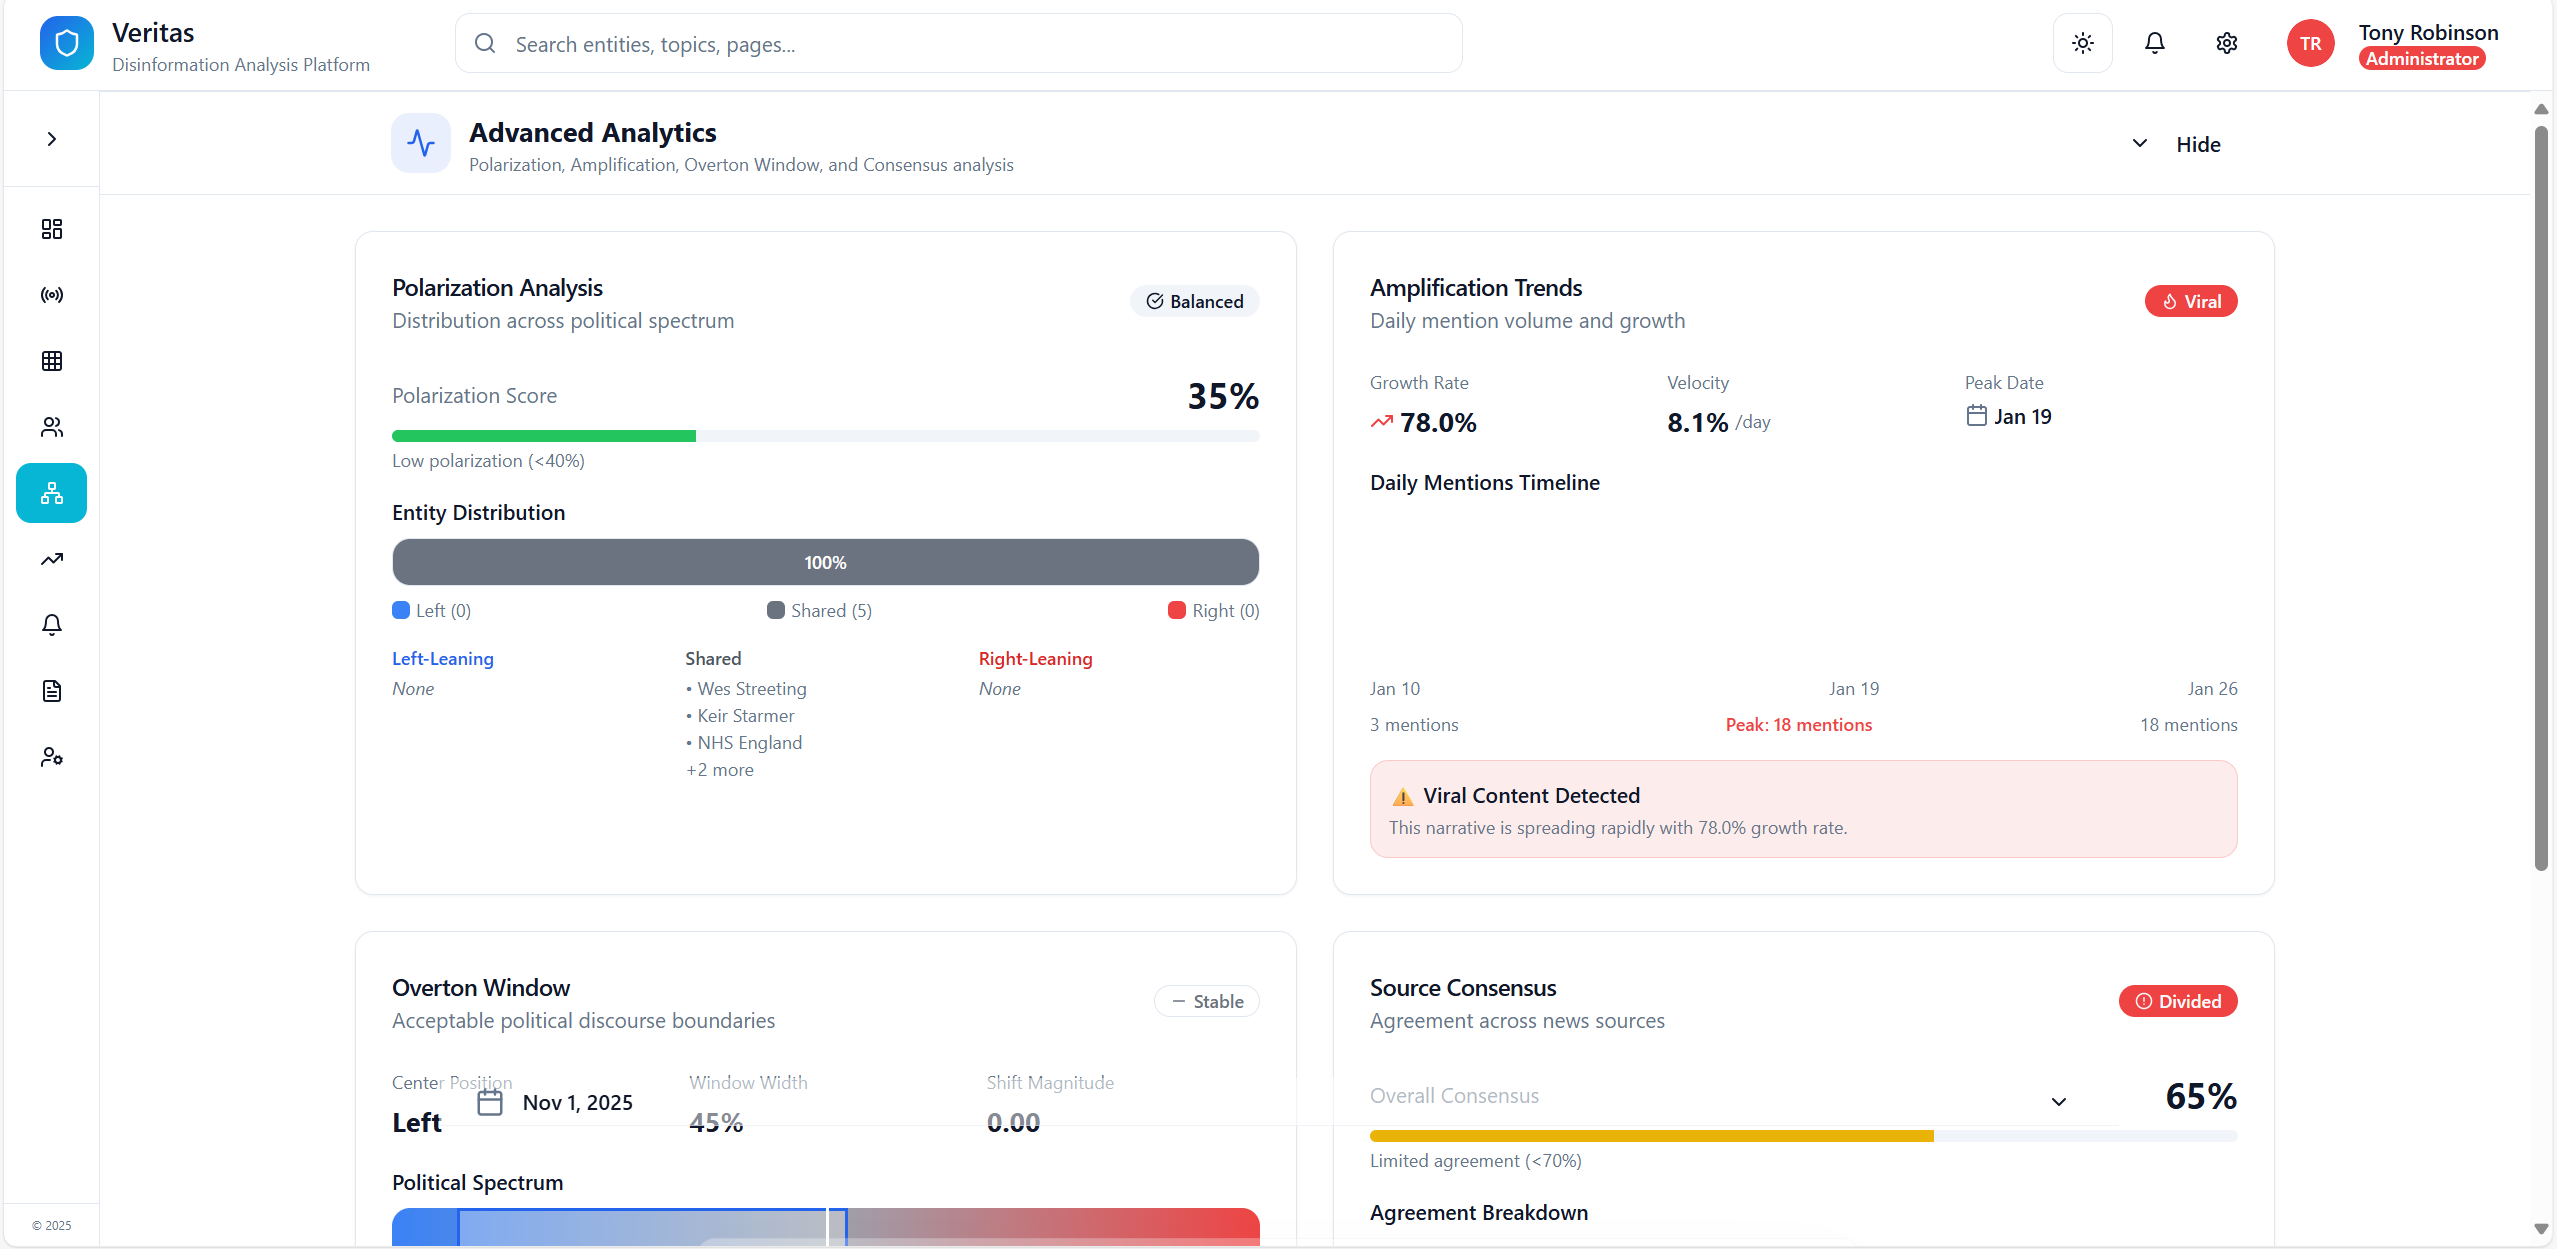Viewport: 2557px width, 1249px height.
Task: Select the trends chart icon in the sidebar
Action: tap(51, 560)
